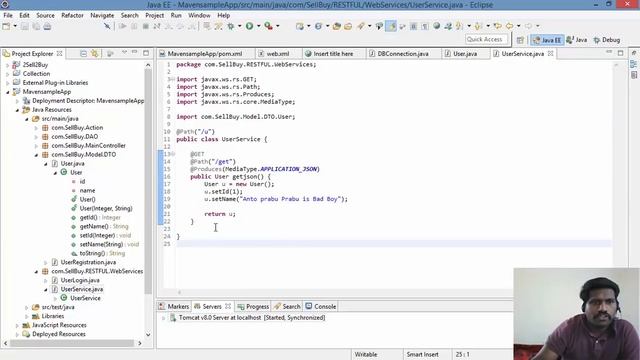Maximize the editor area
The height and width of the screenshot is (360, 640).
[620, 53]
